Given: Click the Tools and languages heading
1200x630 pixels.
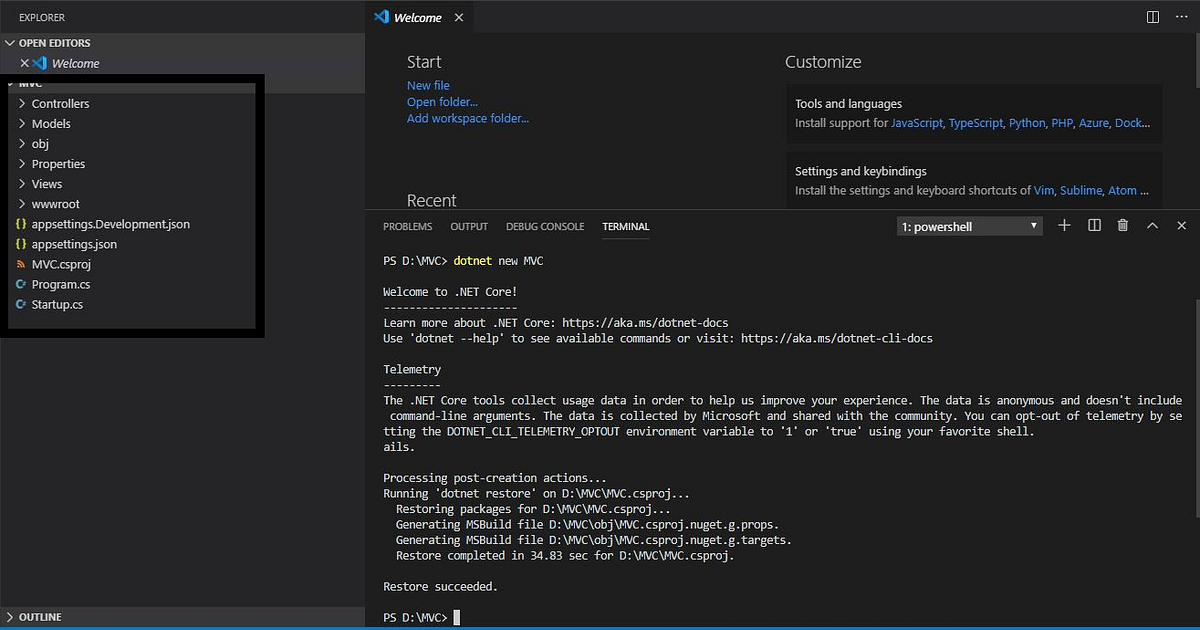Looking at the screenshot, I should (848, 104).
